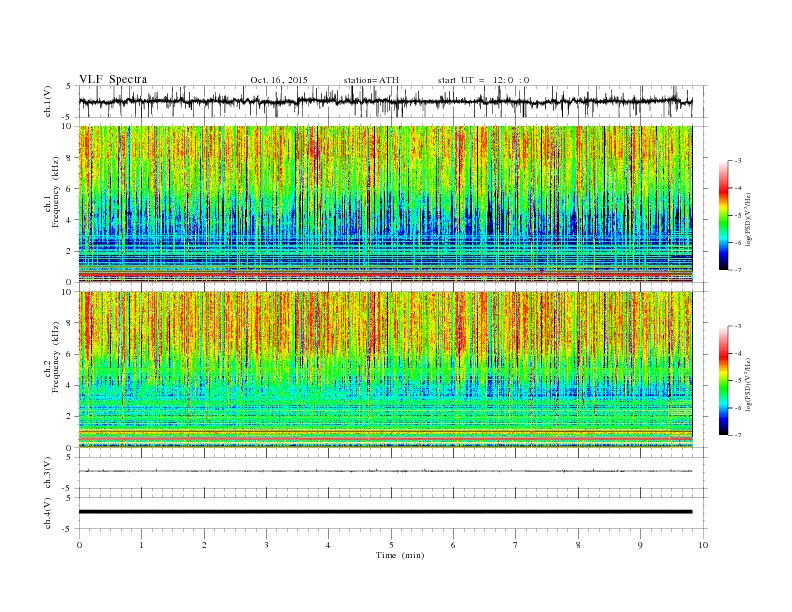Click the "2" kHz tick label on ch.2 frequency axis
792x612 pixels.
(x=69, y=417)
